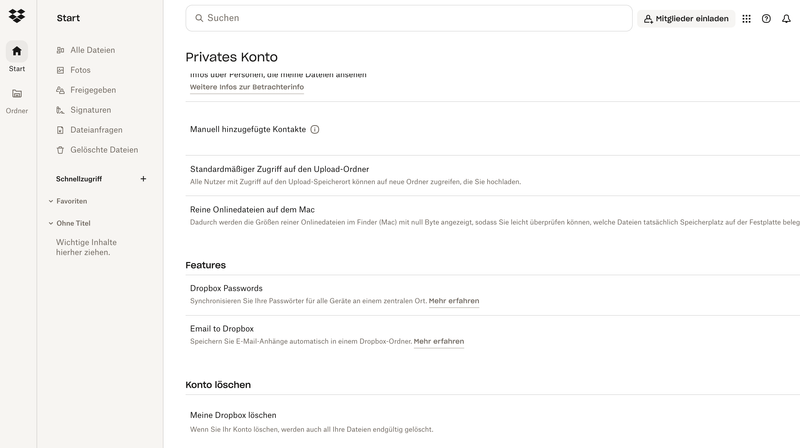Show info icon for Manuell hinzugefügte Kontakte

[x=315, y=129]
